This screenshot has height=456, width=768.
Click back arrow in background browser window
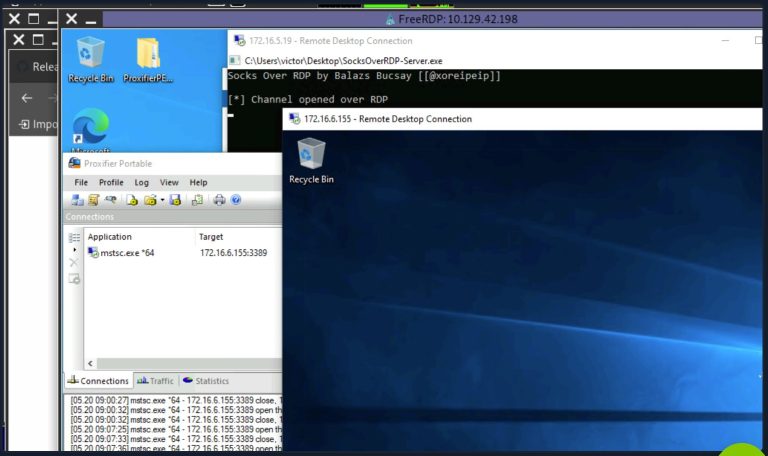pos(27,98)
